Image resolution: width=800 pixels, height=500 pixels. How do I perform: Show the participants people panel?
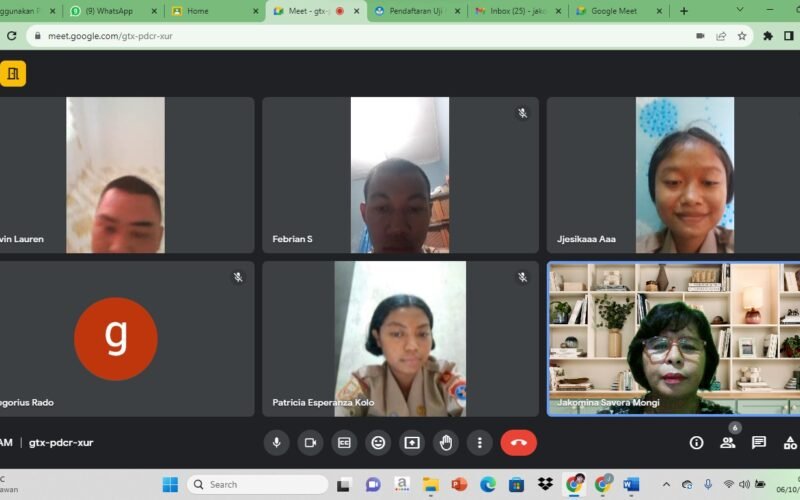728,442
